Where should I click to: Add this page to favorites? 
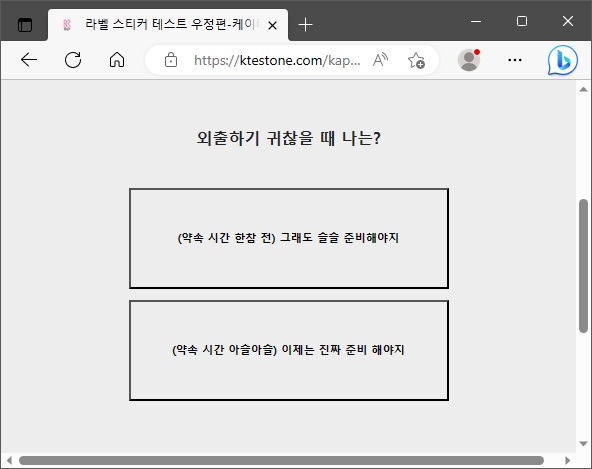point(416,60)
